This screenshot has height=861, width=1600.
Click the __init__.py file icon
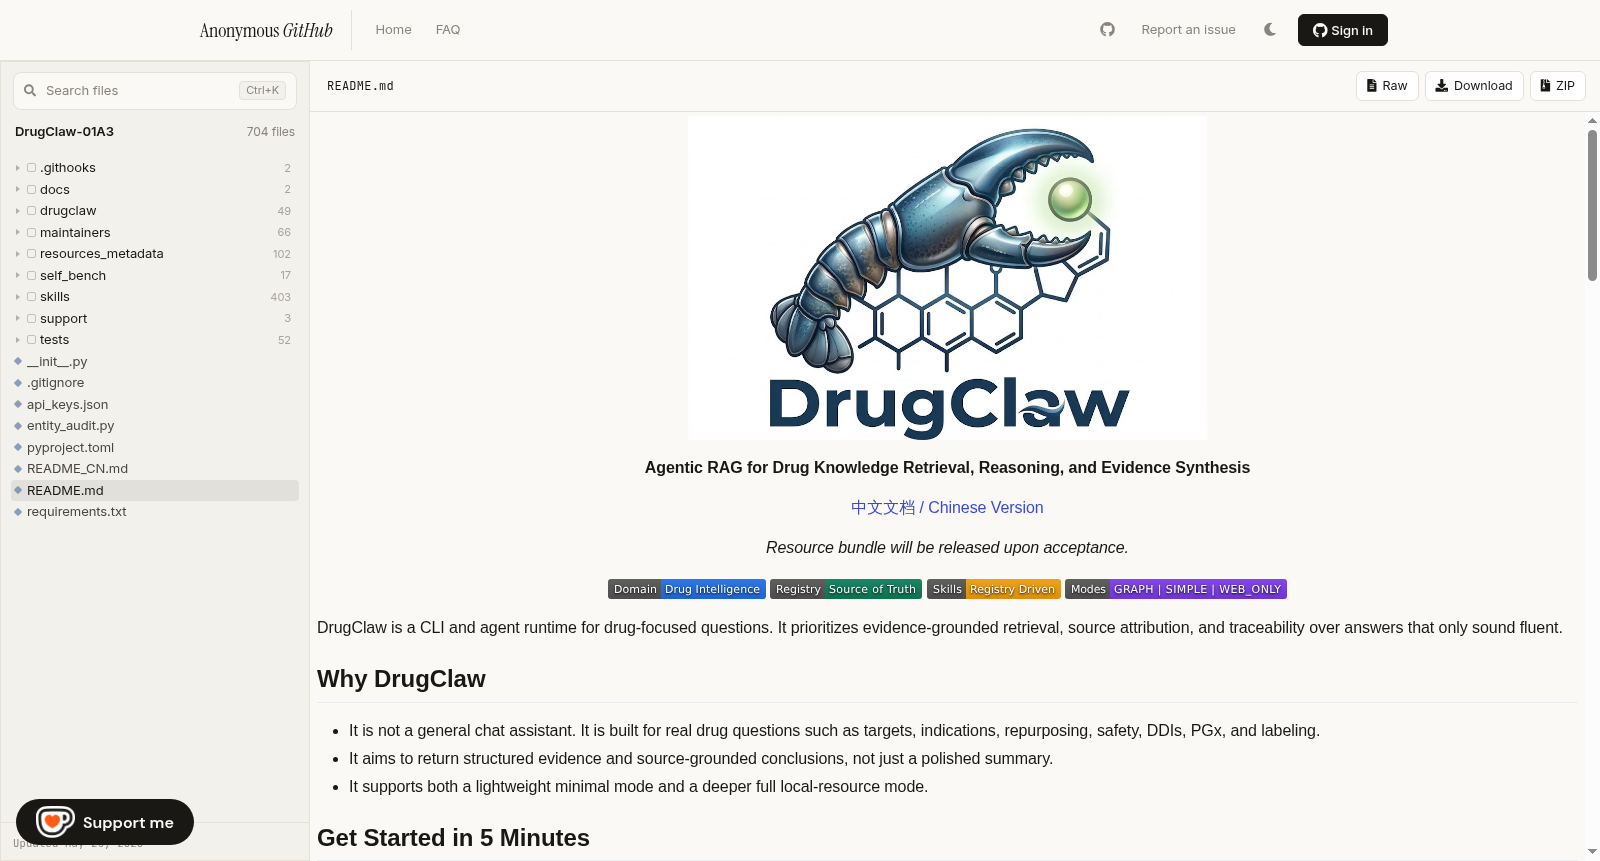pyautogui.click(x=18, y=362)
